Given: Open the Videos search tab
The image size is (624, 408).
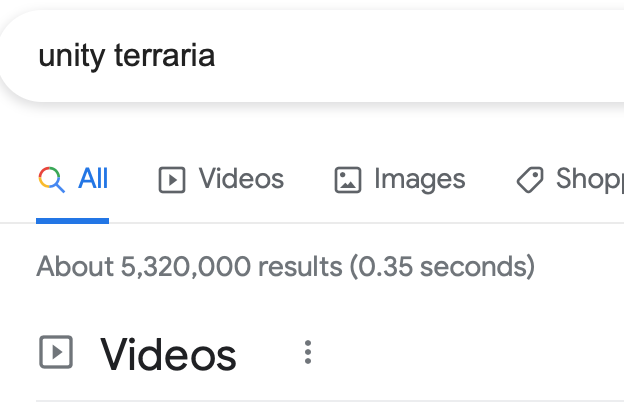Looking at the screenshot, I should pyautogui.click(x=240, y=180).
